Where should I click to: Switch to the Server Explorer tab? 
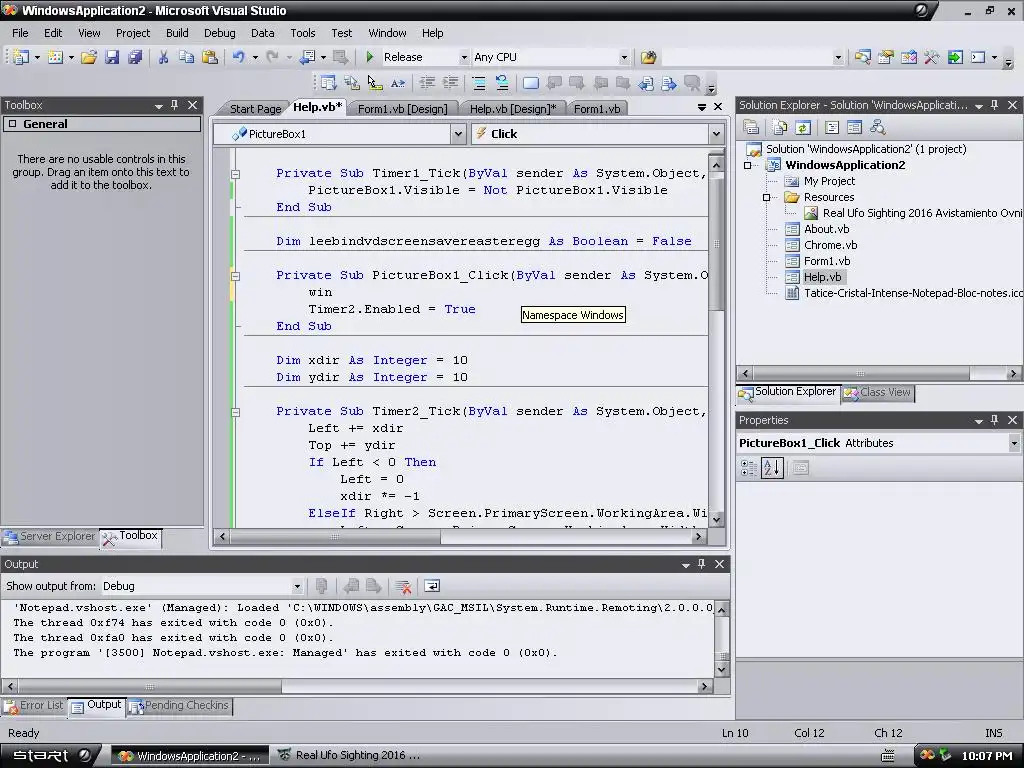pos(50,536)
